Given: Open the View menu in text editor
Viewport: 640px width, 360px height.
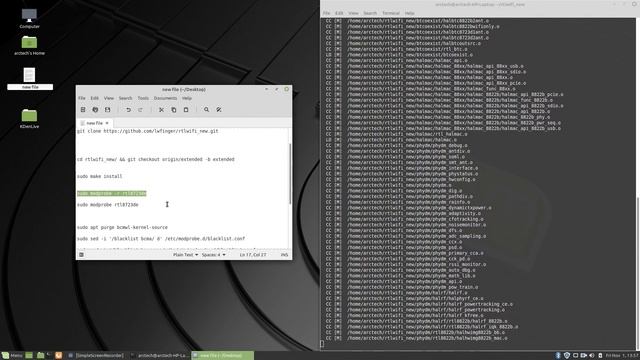Looking at the screenshot, I should [x=109, y=98].
